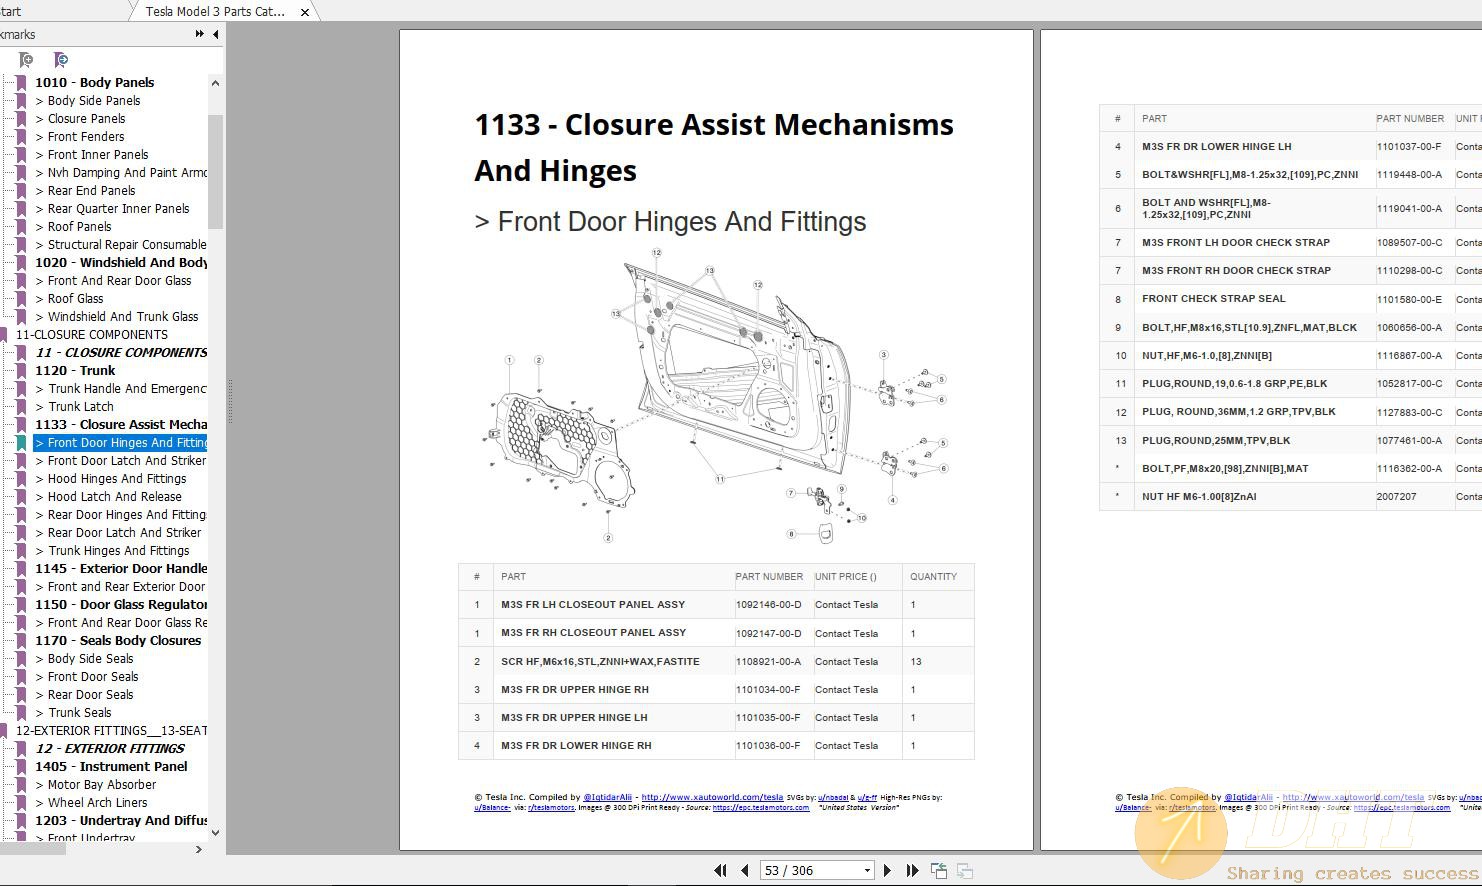Click the bookmark icon beside Motor Bay Absorber
Viewport: 1482px width, 886px height.
pos(22,785)
